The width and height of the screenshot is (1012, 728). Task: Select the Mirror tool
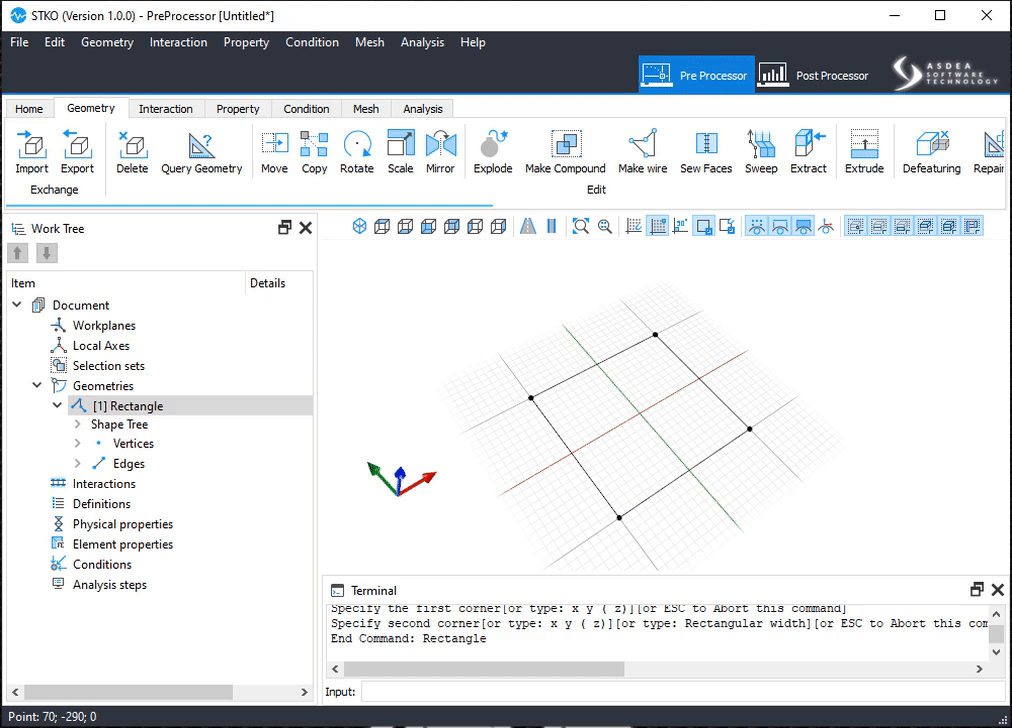440,152
